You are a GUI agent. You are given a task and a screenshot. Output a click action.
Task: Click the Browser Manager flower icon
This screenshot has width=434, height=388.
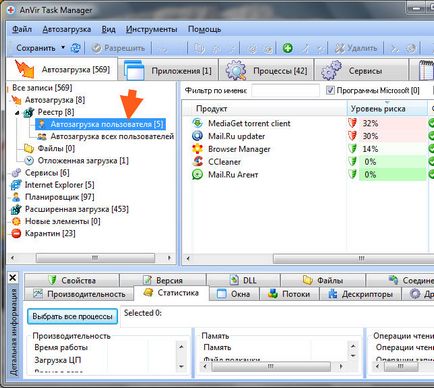click(198, 149)
